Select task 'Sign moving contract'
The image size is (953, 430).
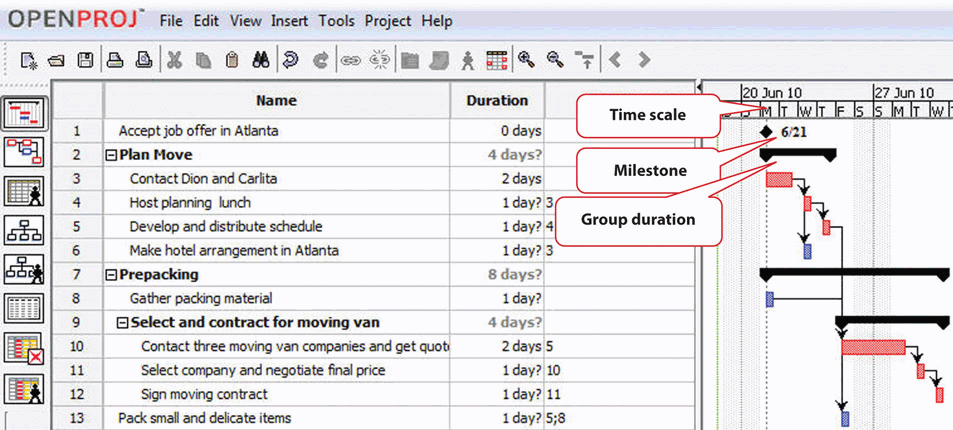click(x=204, y=394)
